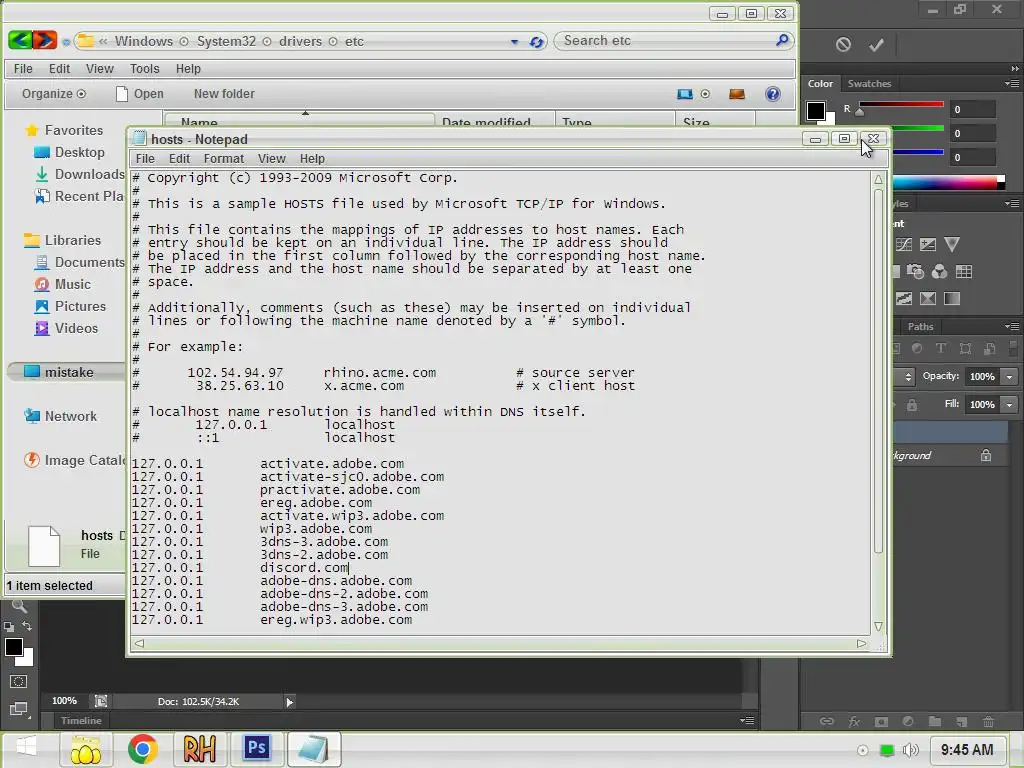Add a Photo Filter adjustment in Photoshop
This screenshot has width=1024, height=768.
[916, 272]
